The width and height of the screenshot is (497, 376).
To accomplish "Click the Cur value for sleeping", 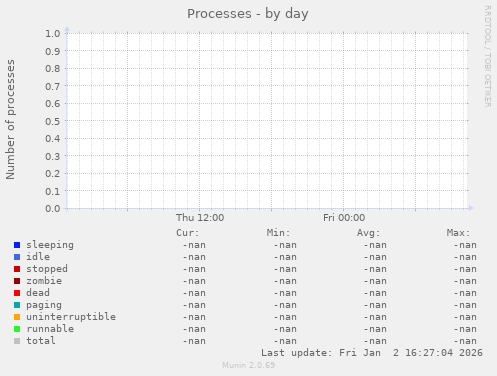I will tap(194, 245).
